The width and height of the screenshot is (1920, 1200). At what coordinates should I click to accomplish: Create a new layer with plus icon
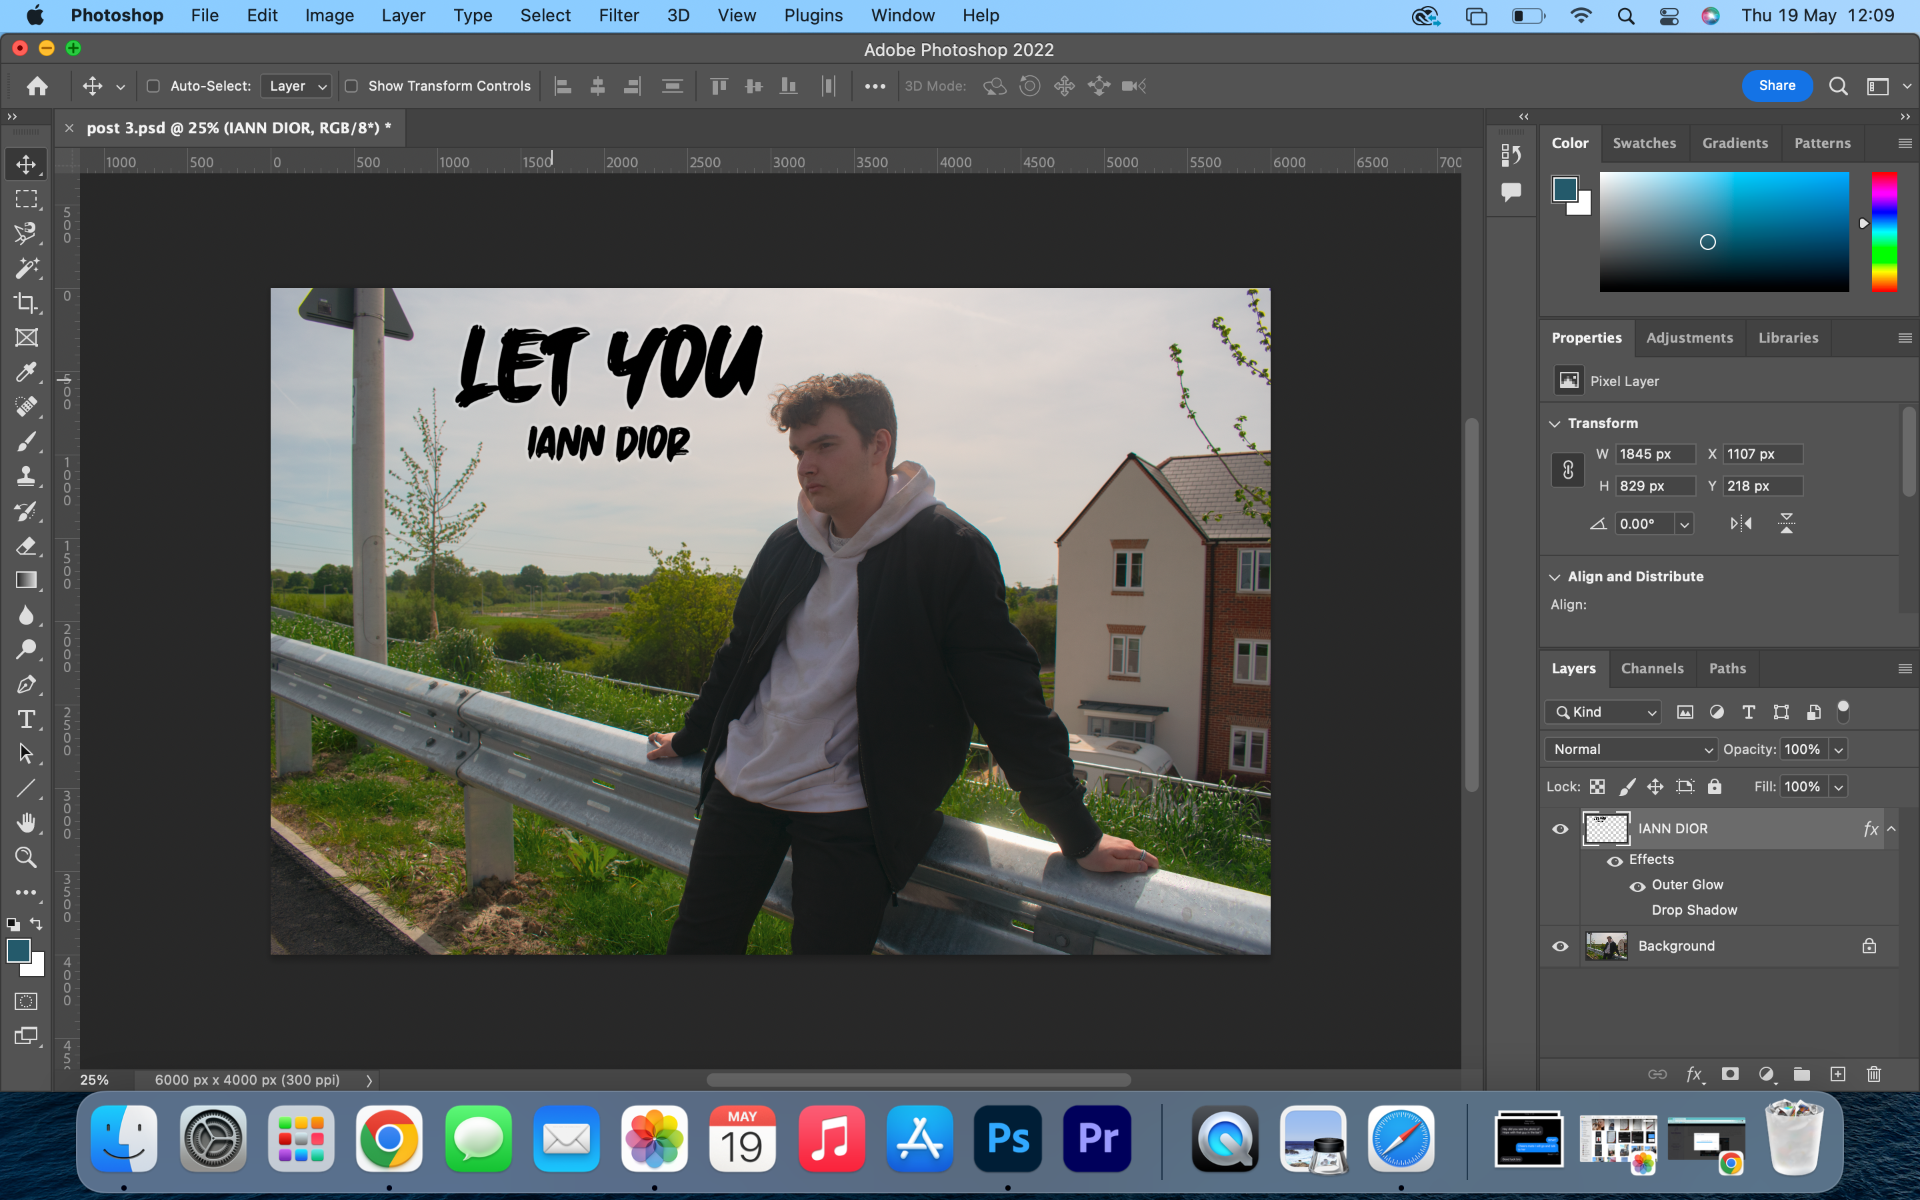(1837, 1074)
